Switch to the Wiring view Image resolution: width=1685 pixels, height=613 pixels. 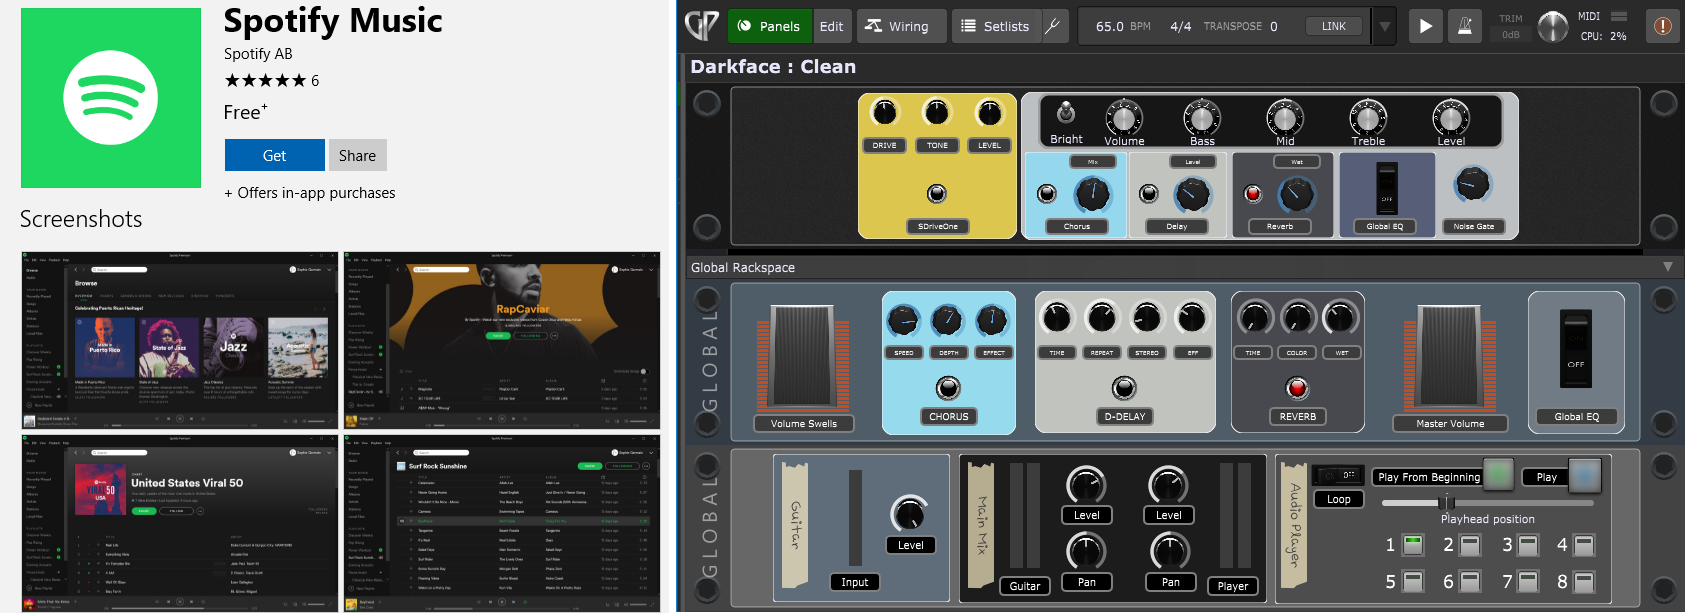(897, 26)
